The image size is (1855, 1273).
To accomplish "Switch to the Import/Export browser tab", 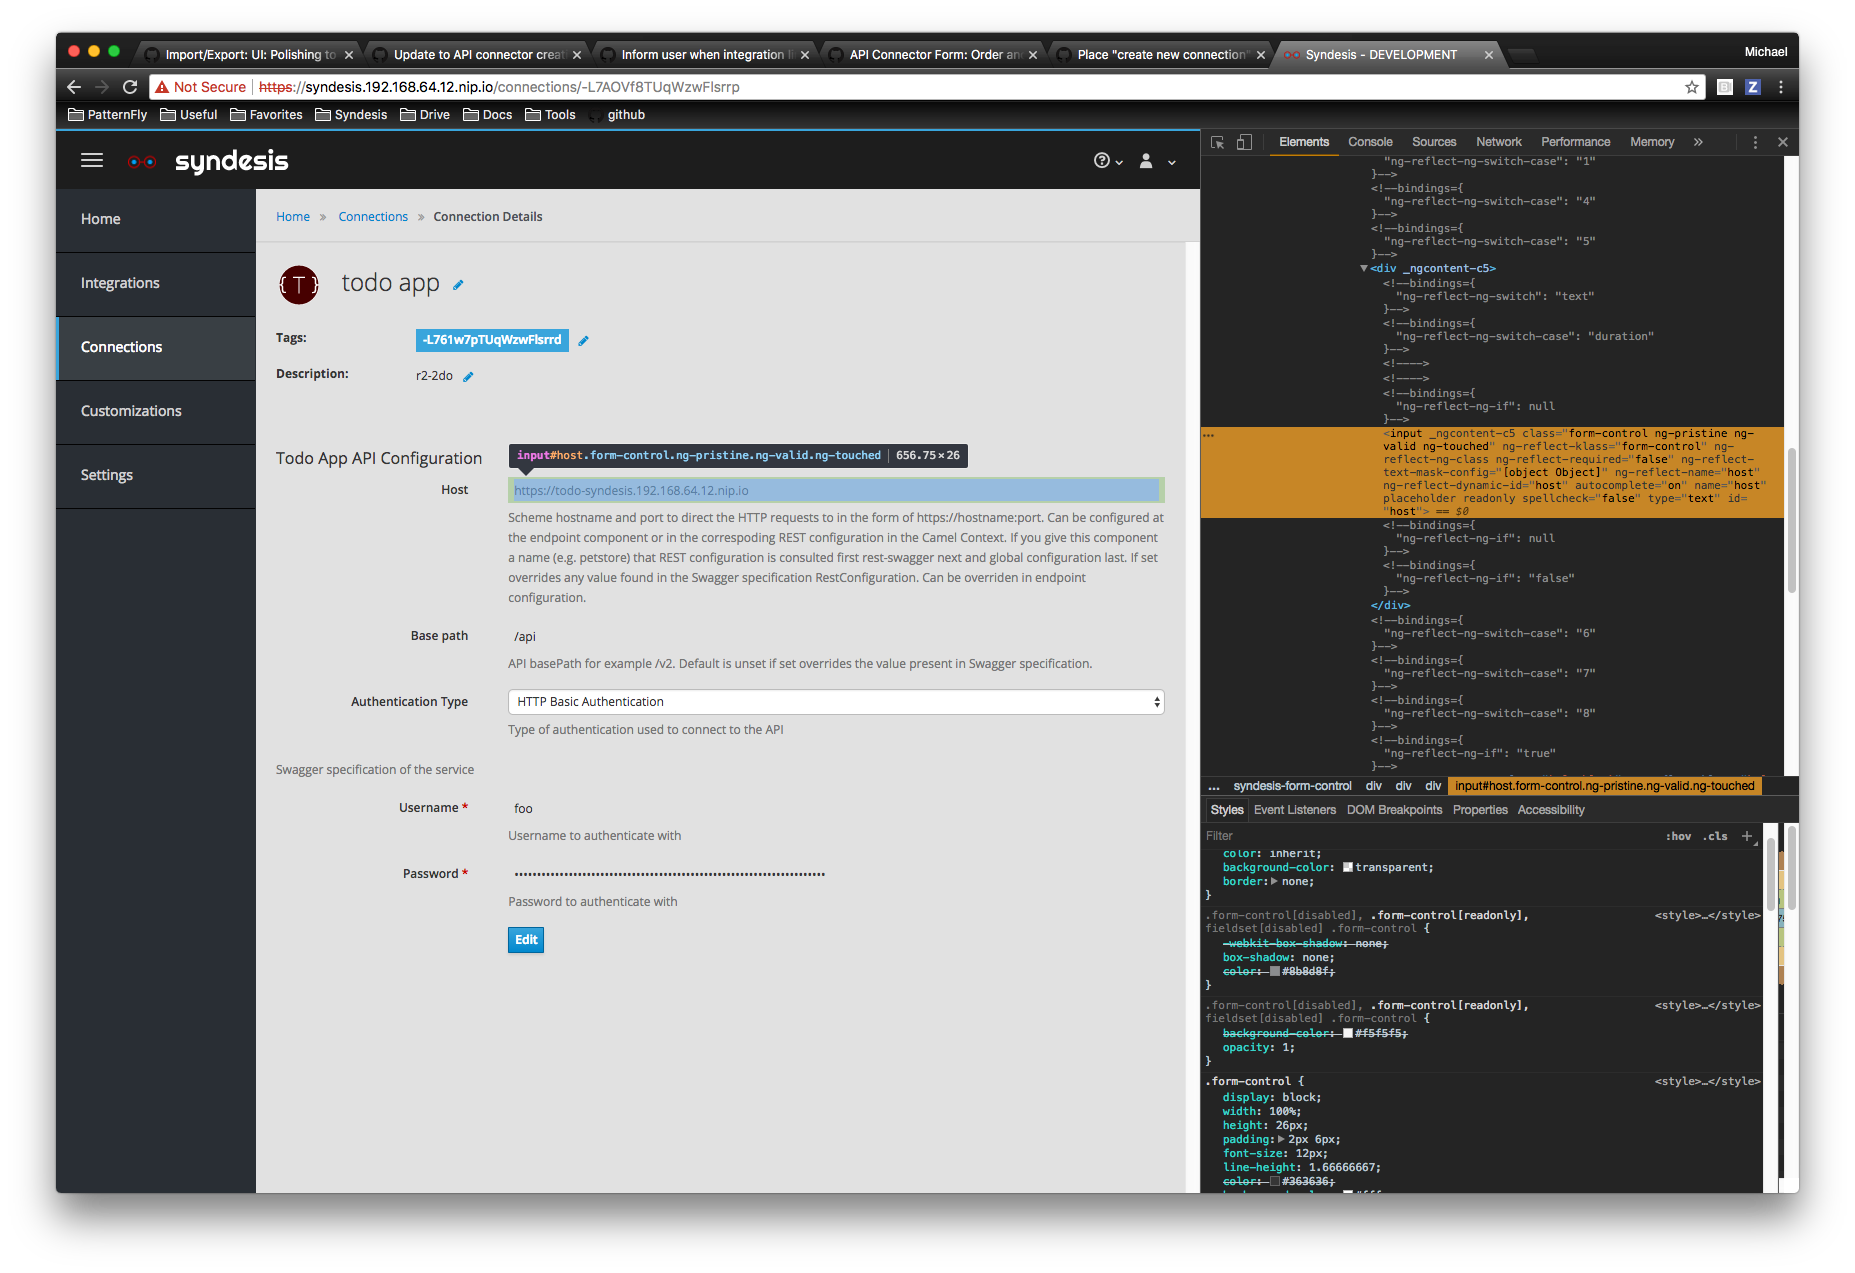I will point(250,54).
